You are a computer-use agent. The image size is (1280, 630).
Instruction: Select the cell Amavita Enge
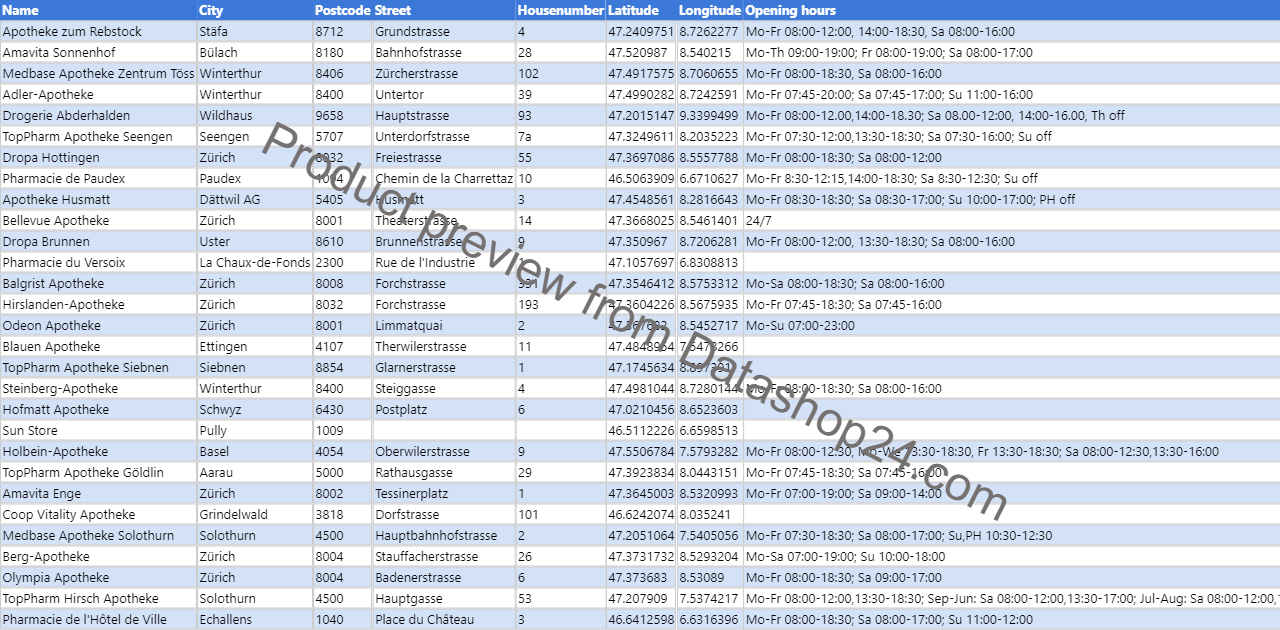pos(98,494)
